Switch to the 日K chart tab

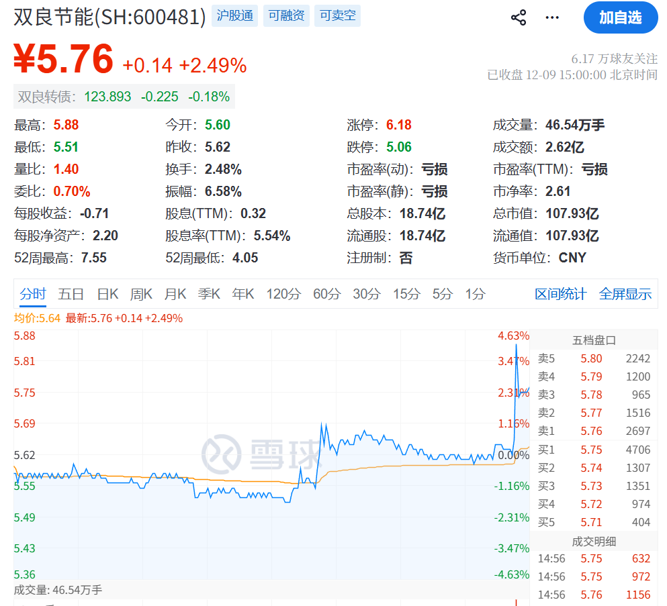tap(107, 294)
